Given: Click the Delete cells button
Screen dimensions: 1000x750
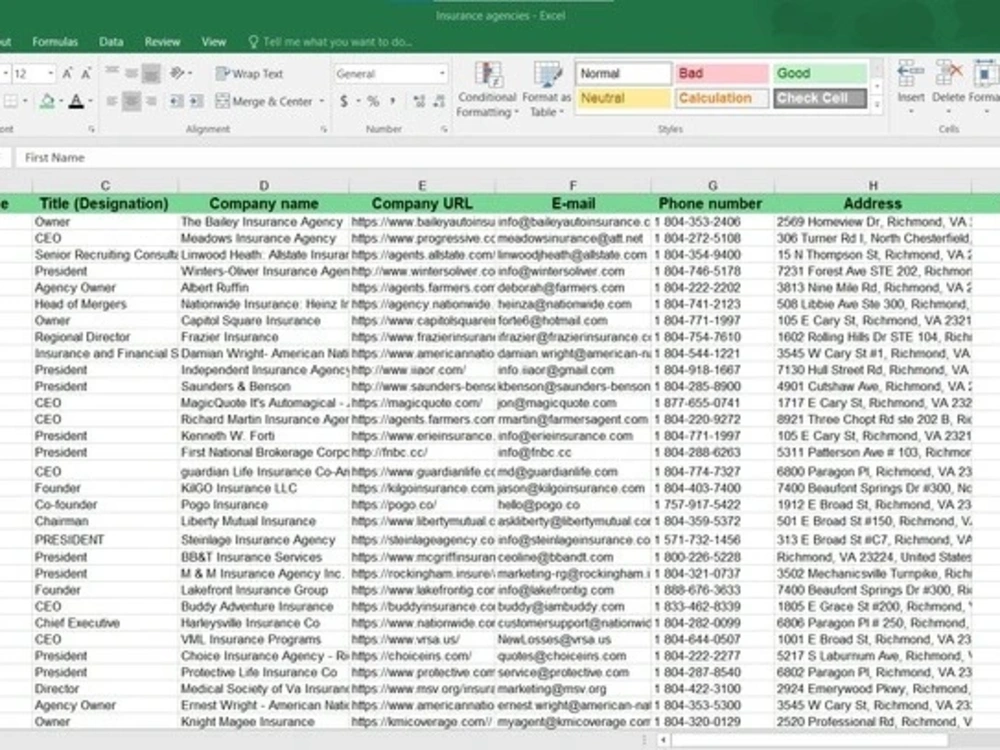Looking at the screenshot, I should tap(948, 88).
